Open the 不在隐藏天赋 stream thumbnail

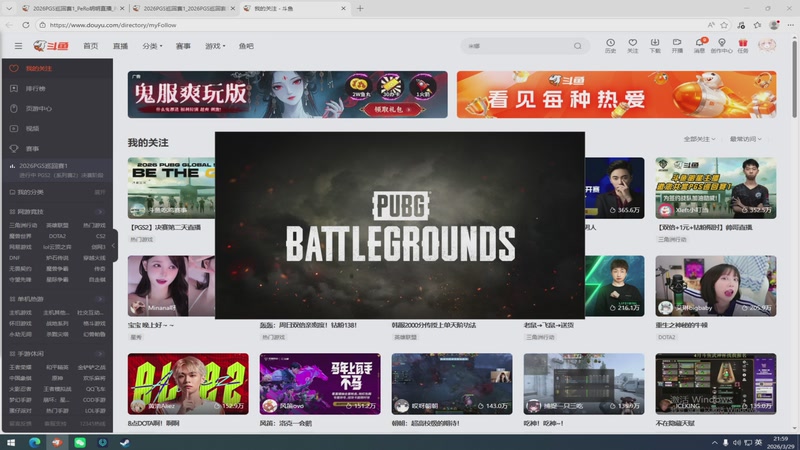pos(716,384)
